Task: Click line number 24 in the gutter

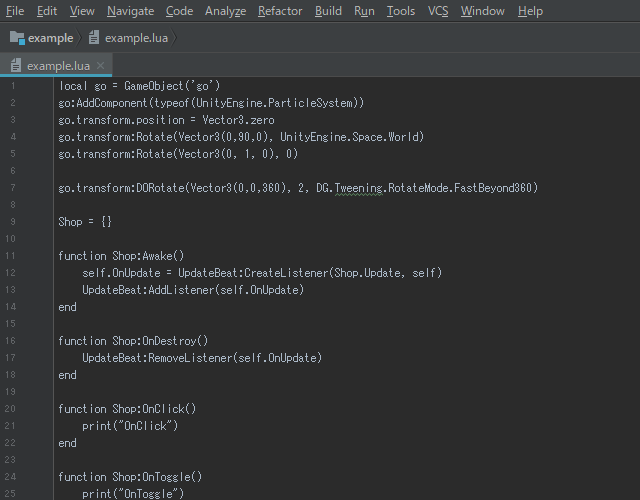Action: (x=10, y=477)
